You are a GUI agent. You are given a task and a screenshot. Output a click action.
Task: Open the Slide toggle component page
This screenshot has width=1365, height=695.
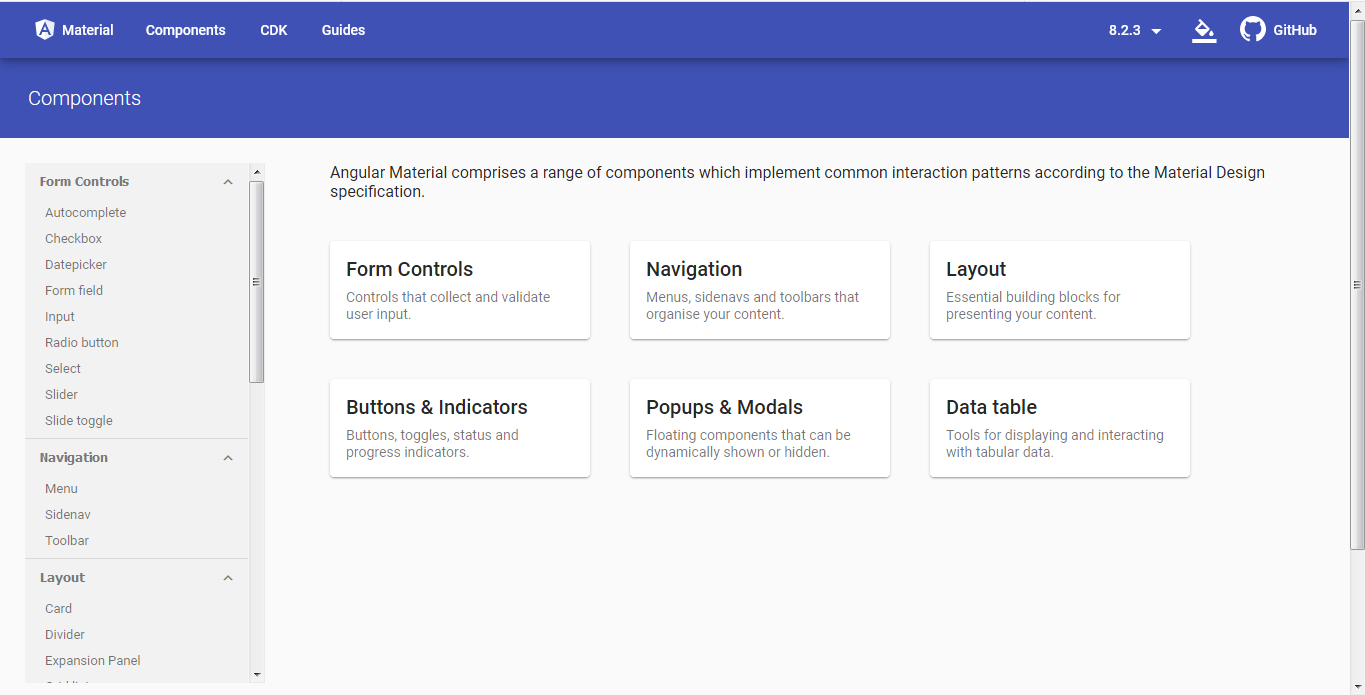78,420
